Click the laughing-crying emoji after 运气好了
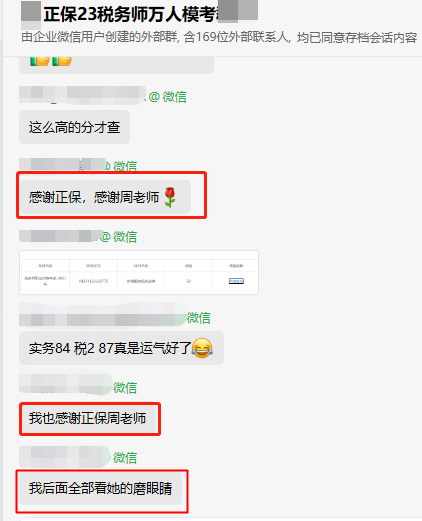The width and height of the screenshot is (422, 521). (x=202, y=348)
